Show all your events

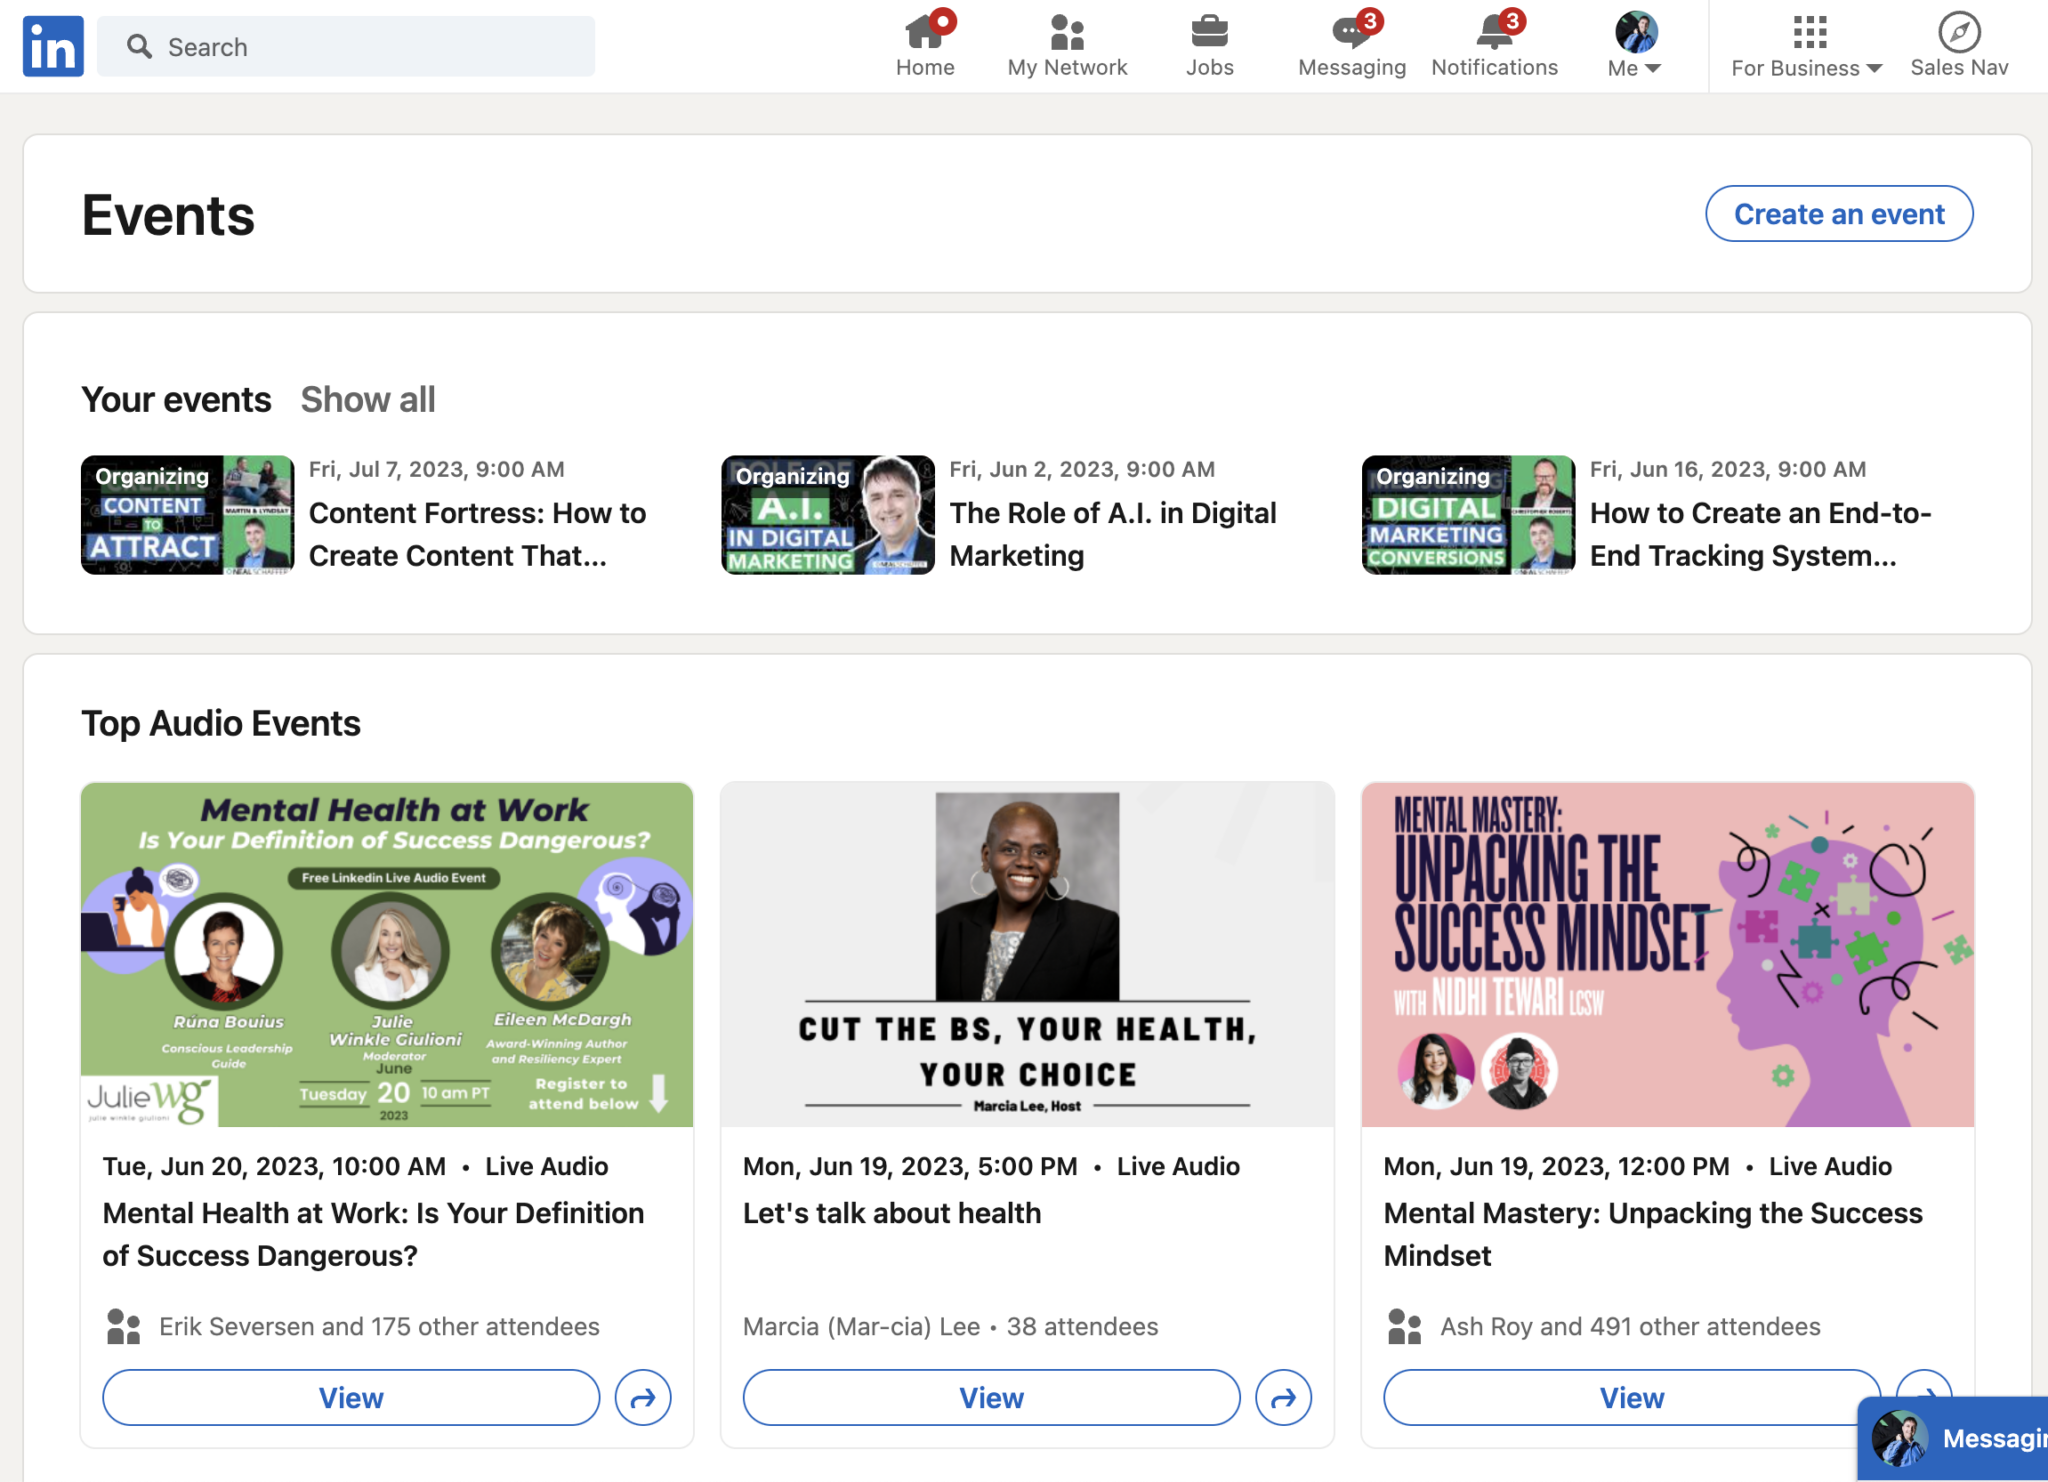pyautogui.click(x=368, y=400)
